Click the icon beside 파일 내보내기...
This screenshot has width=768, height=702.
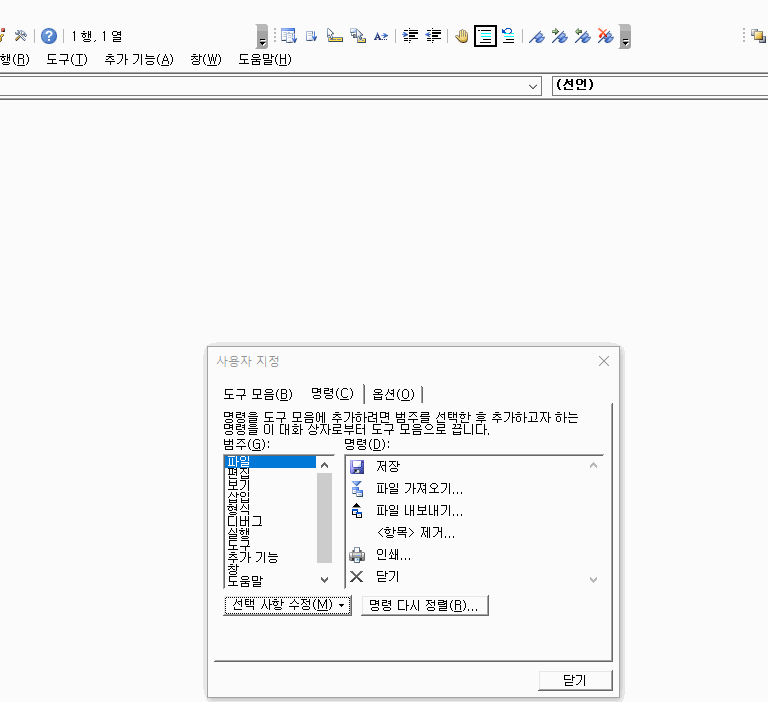coord(357,510)
